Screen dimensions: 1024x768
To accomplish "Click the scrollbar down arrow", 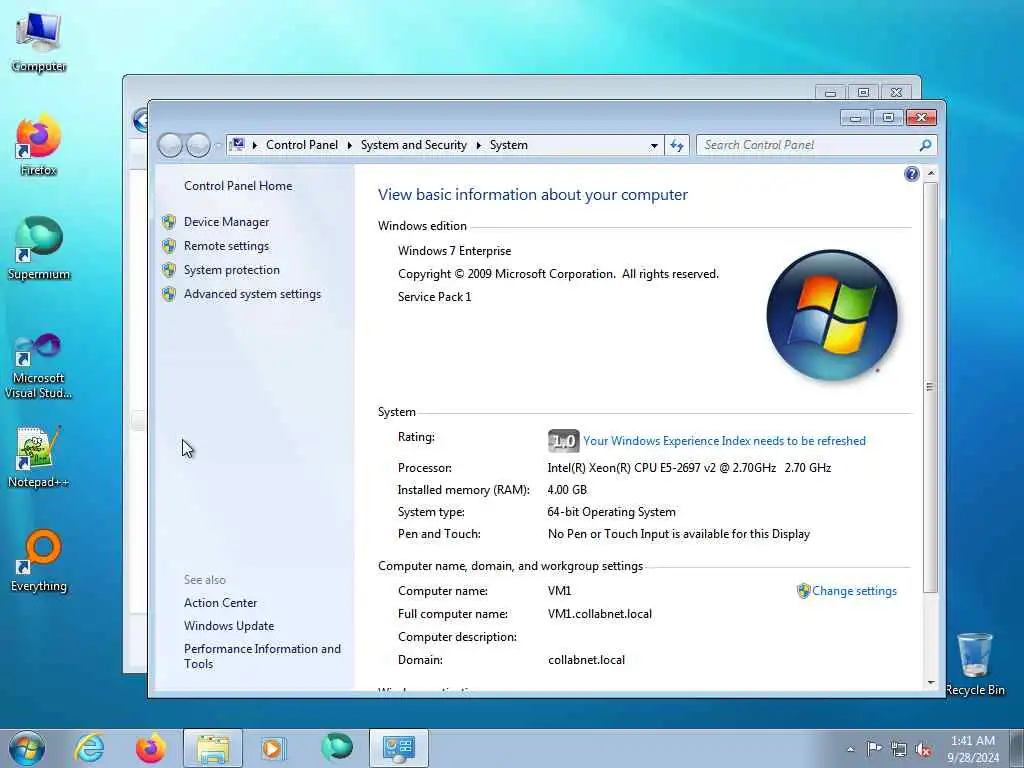I will tap(931, 682).
